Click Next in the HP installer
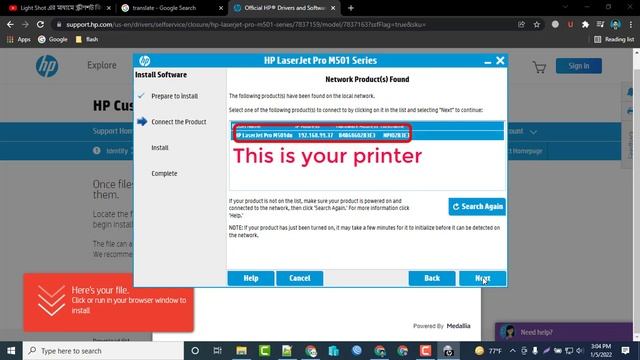 click(482, 278)
